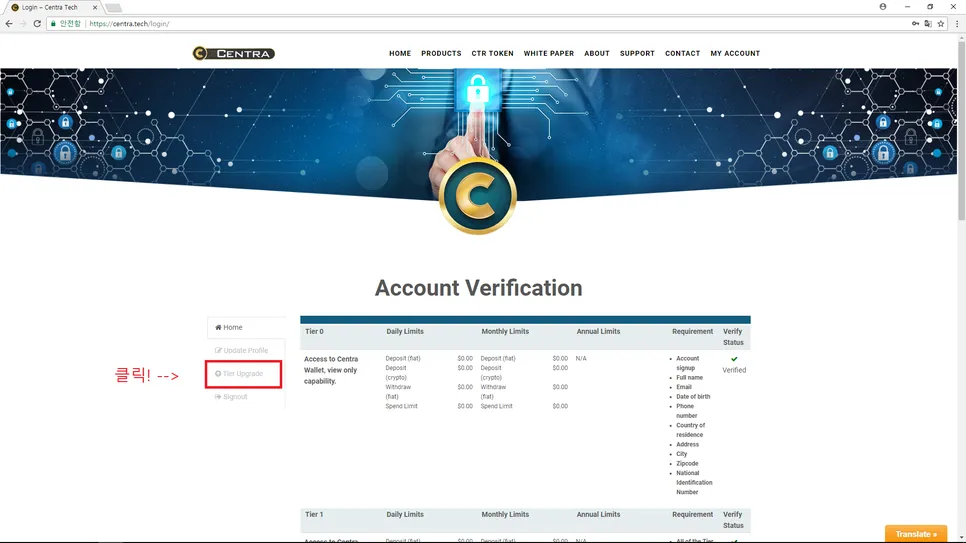Click the green Verified checkmark for Tier 0
966x543 pixels.
[x=734, y=359]
